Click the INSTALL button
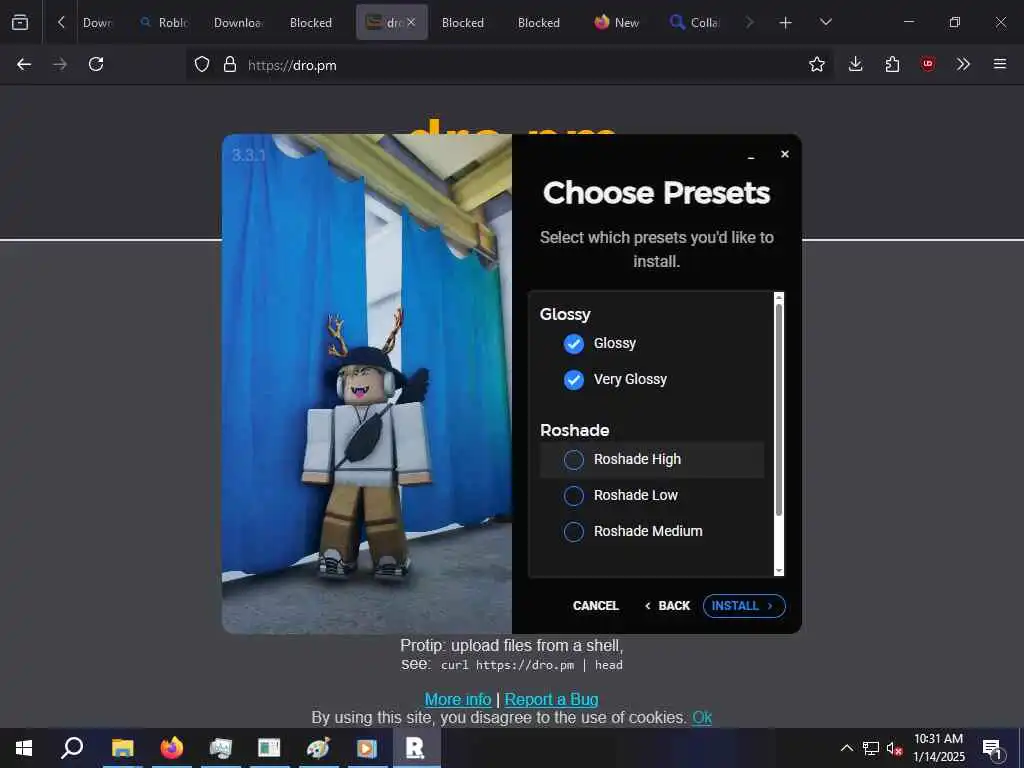 (743, 605)
